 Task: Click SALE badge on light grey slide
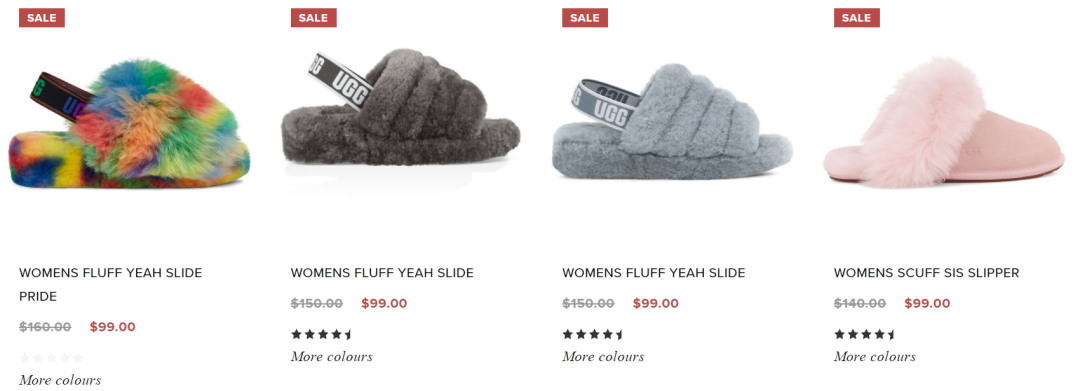click(585, 18)
